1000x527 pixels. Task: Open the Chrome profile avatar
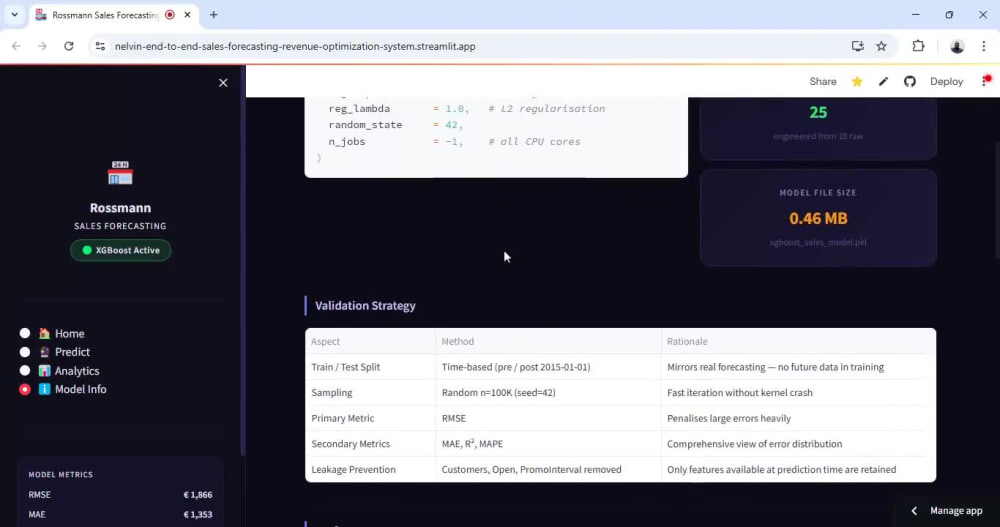[957, 46]
